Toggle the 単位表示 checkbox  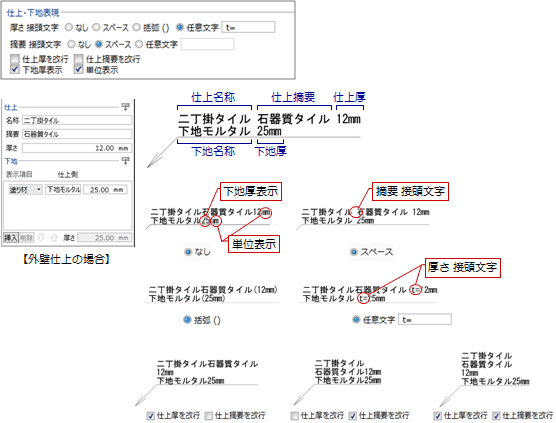click(x=78, y=69)
